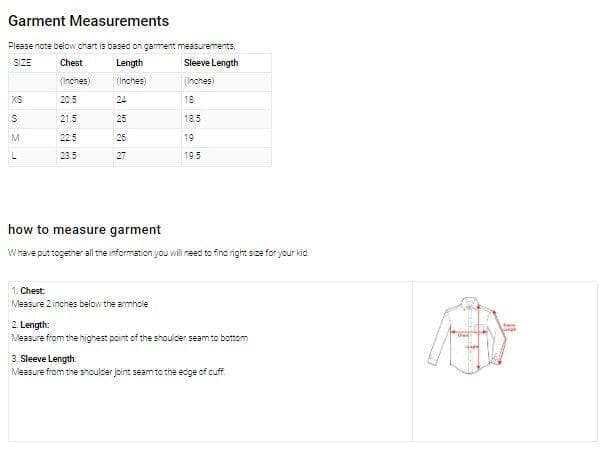This screenshot has height=451, width=604.
Task: Click the 20.5 chest value for XS
Action: click(x=69, y=100)
